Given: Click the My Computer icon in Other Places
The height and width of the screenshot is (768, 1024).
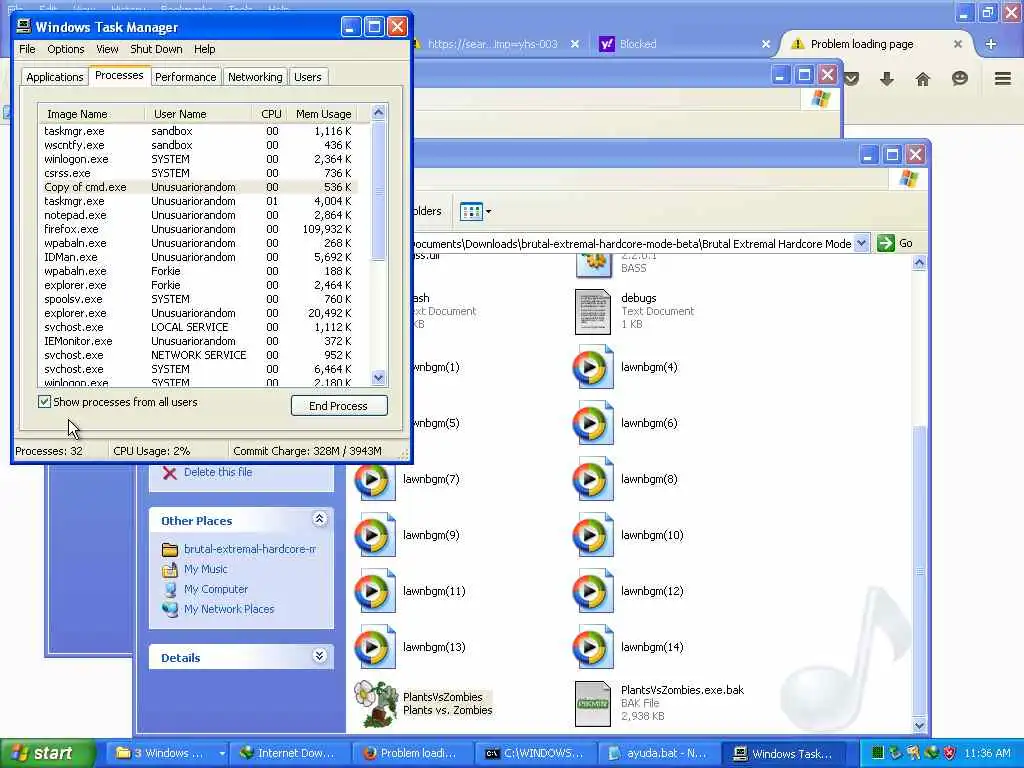Looking at the screenshot, I should coord(170,589).
